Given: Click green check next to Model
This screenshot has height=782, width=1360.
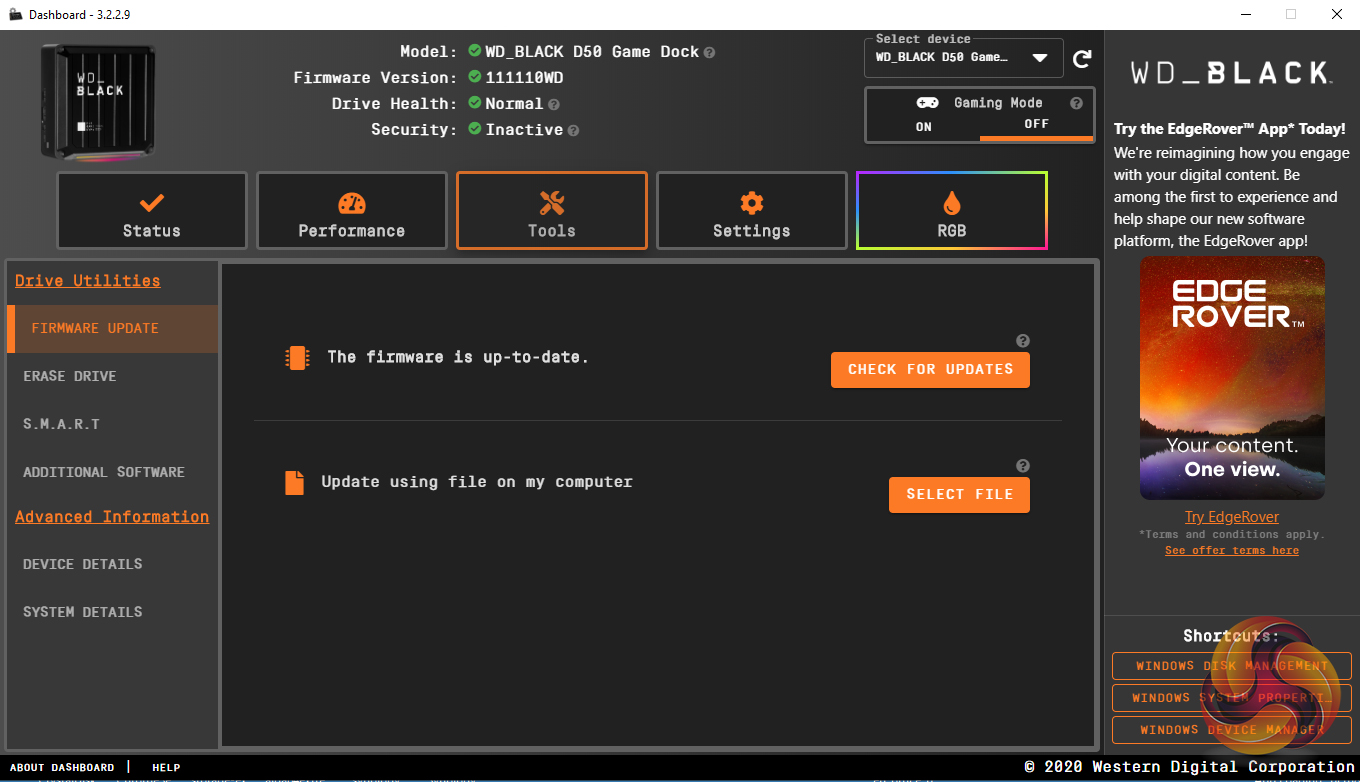Looking at the screenshot, I should (x=475, y=51).
